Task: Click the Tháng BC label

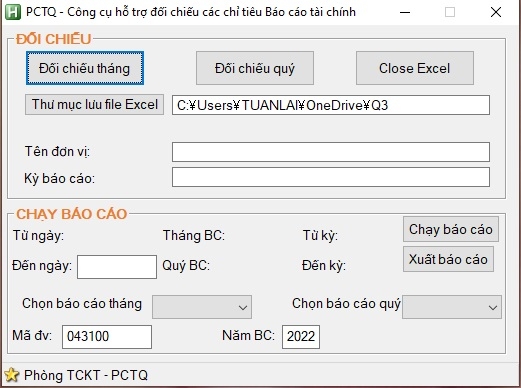Action: pos(194,236)
